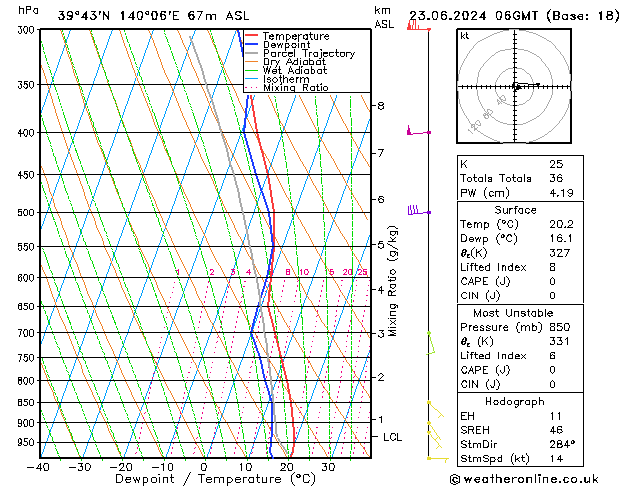This screenshot has height=486, width=629.
Task: Click the surface Temp value '20.2'
Action: pyautogui.click(x=561, y=224)
